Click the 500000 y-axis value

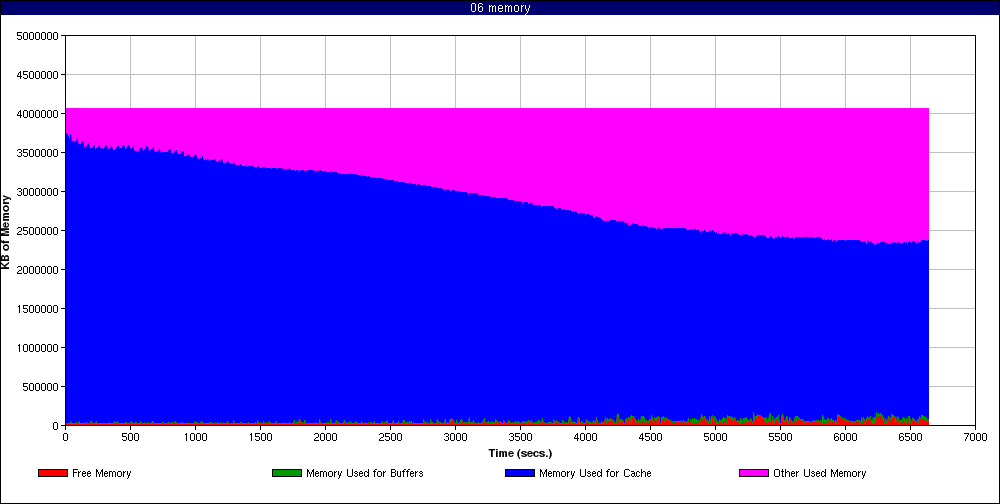pos(40,387)
